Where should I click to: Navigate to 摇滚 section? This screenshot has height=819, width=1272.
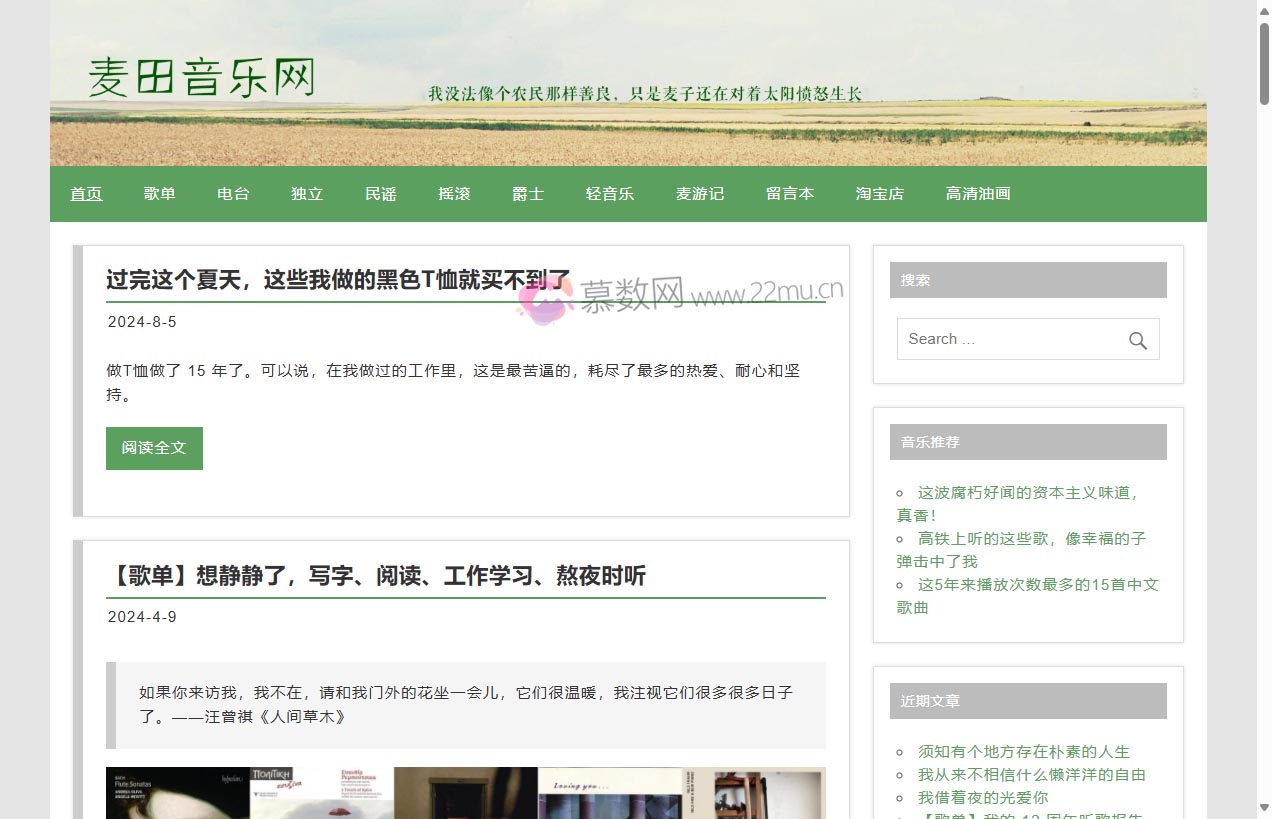click(x=454, y=194)
